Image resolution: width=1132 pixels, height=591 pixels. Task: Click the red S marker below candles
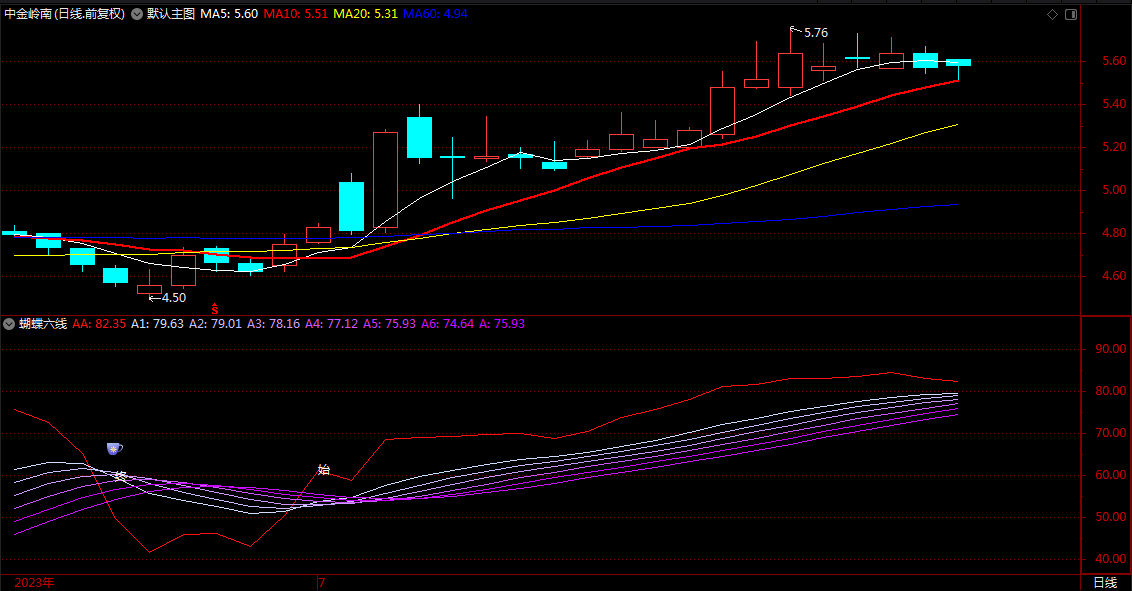(214, 310)
